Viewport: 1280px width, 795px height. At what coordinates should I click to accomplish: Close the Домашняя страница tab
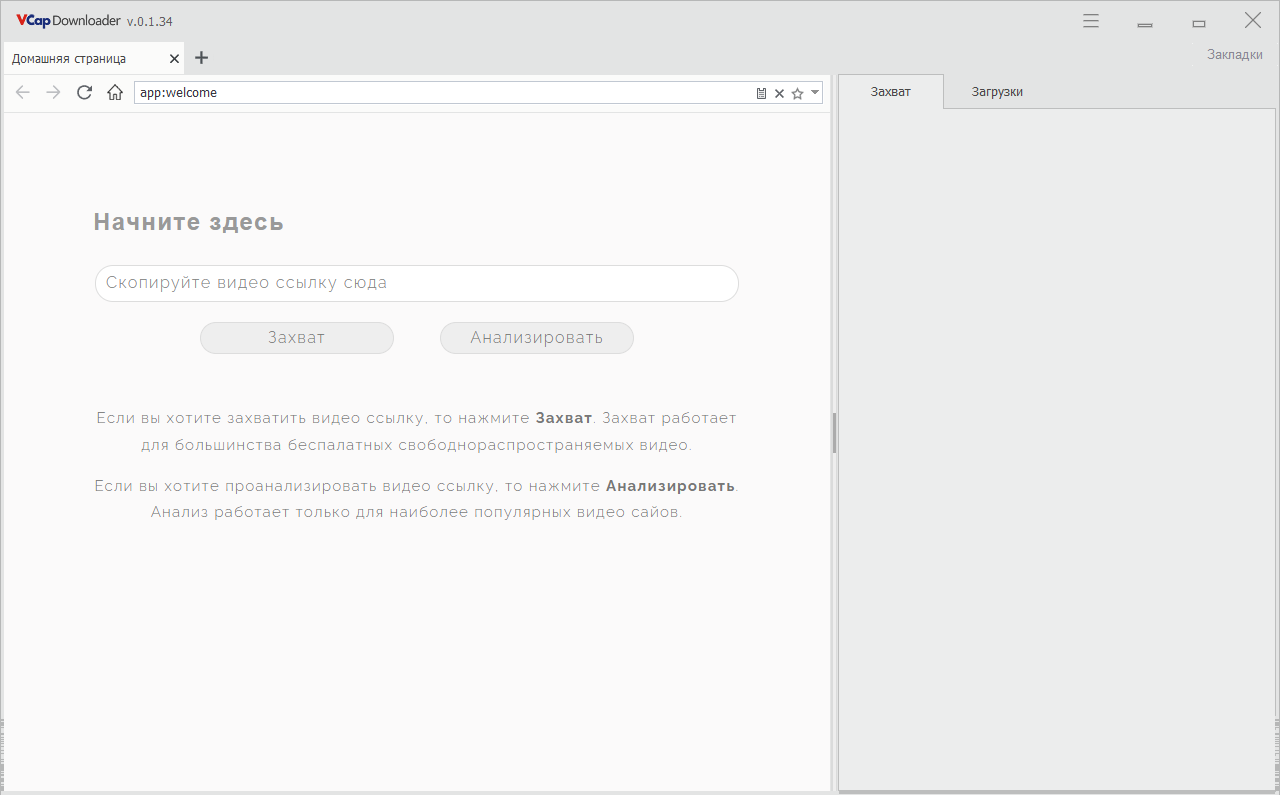[174, 59]
